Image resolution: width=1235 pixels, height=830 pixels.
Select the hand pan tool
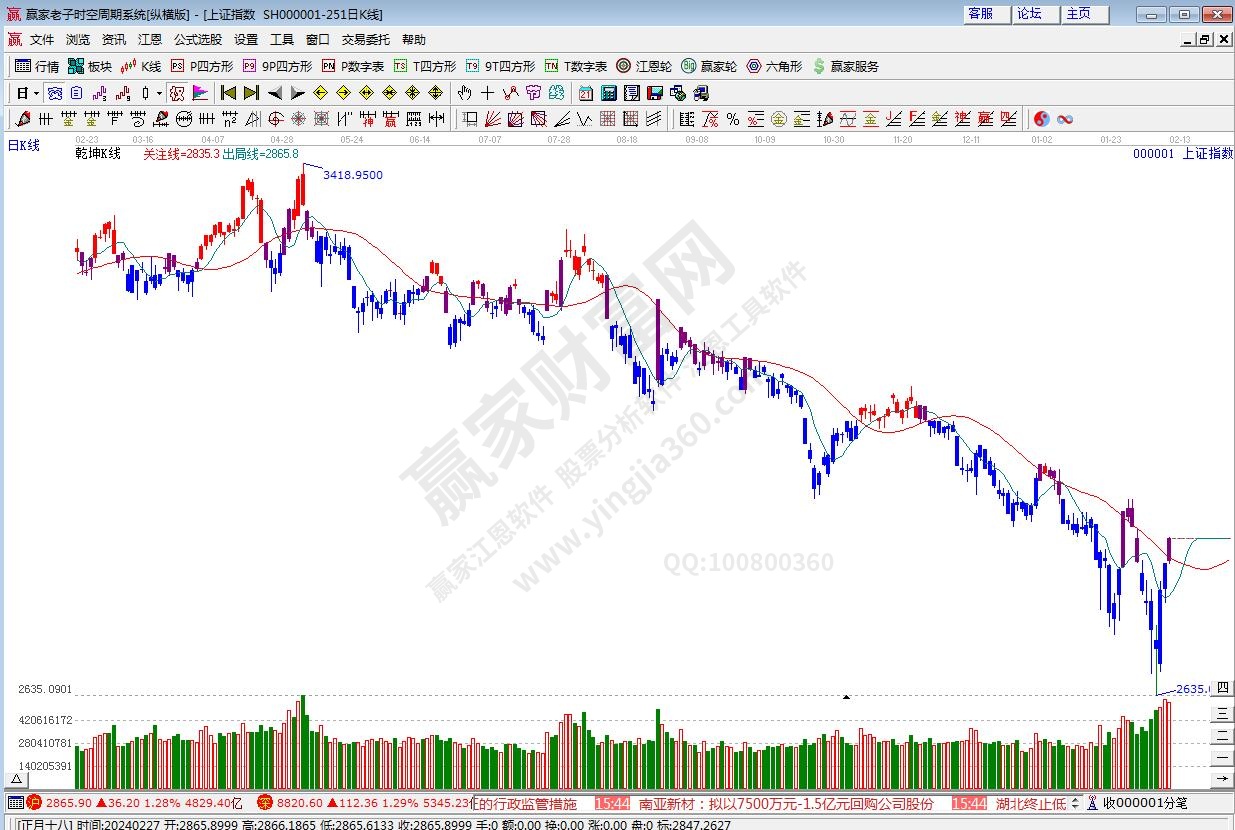(x=464, y=93)
